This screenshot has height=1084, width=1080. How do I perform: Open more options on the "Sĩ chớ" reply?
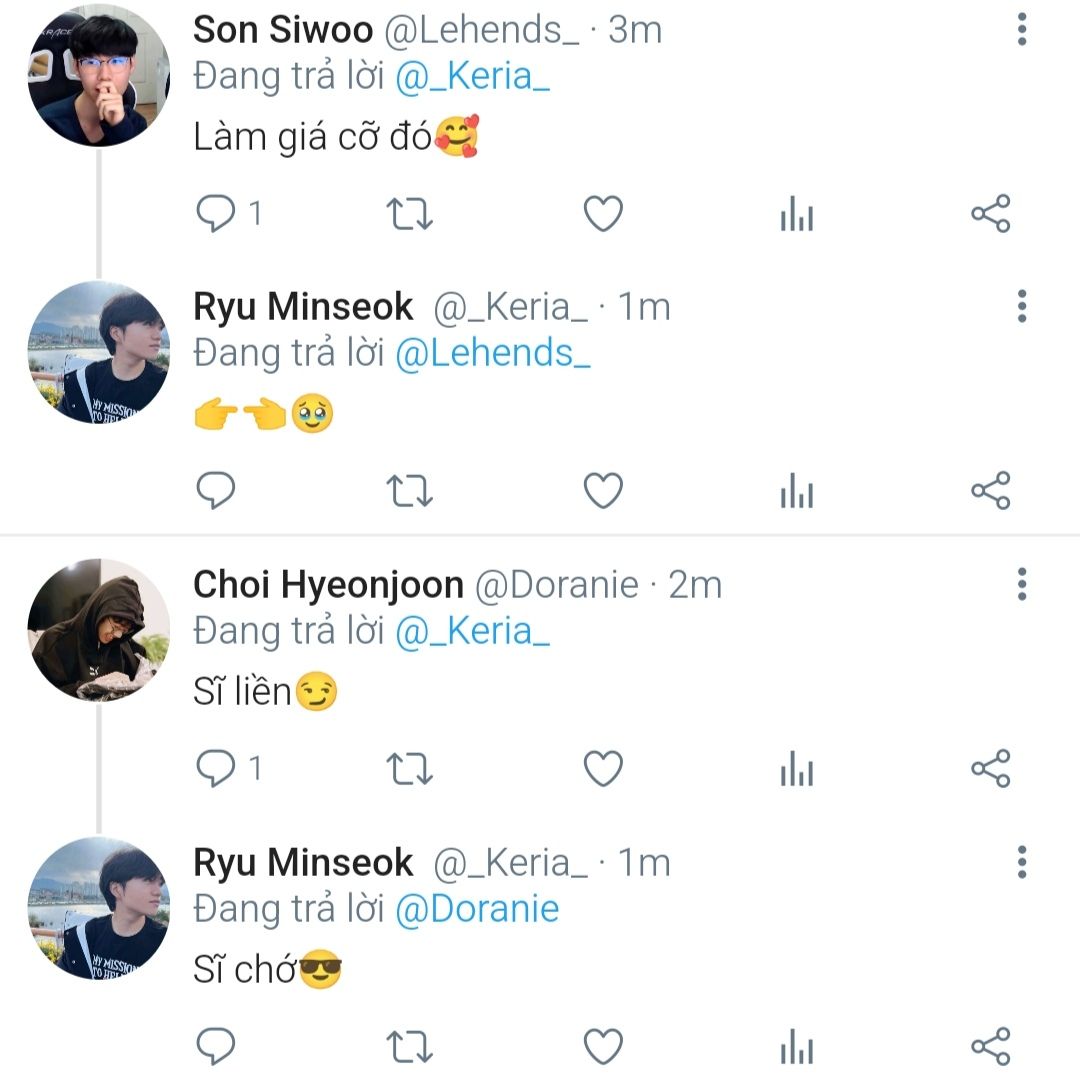coord(1021,861)
